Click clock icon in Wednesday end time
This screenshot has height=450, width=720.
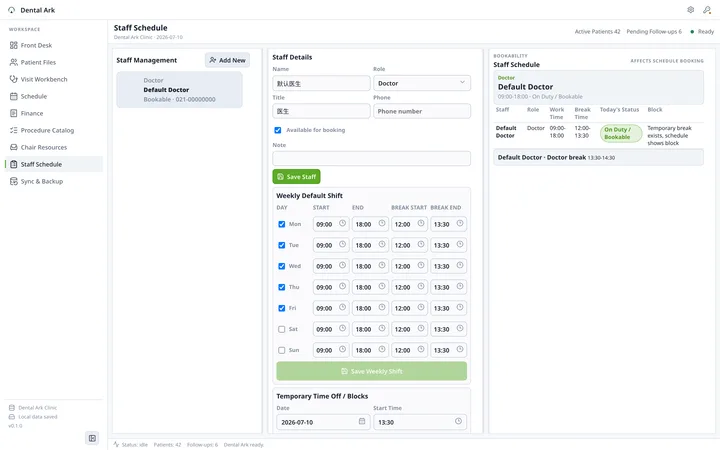tap(382, 265)
